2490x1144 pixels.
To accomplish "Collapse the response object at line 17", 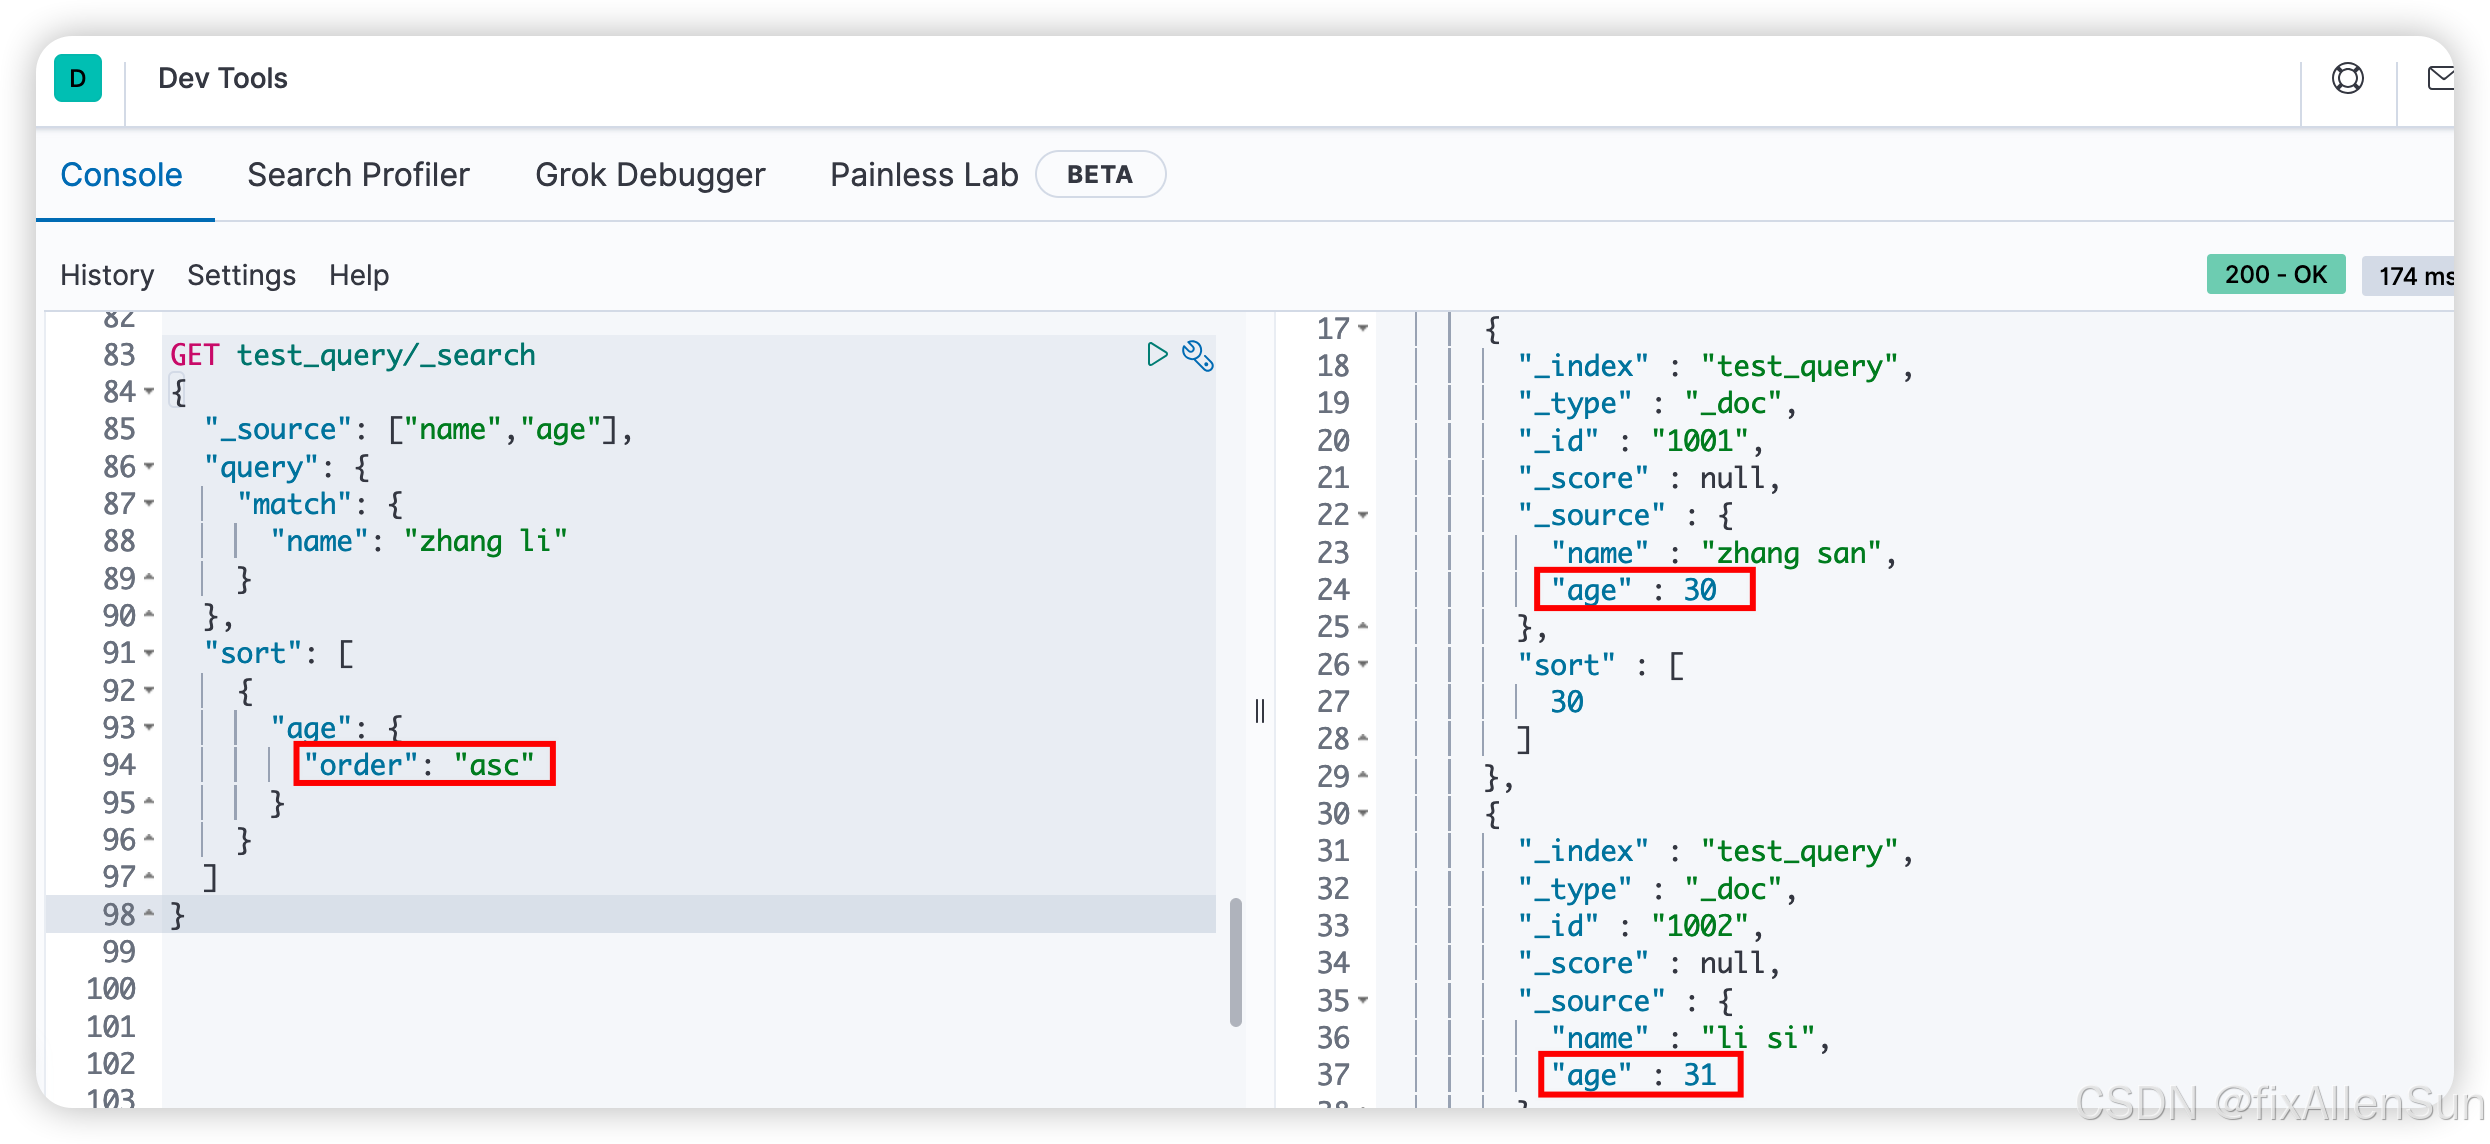I will [1363, 329].
